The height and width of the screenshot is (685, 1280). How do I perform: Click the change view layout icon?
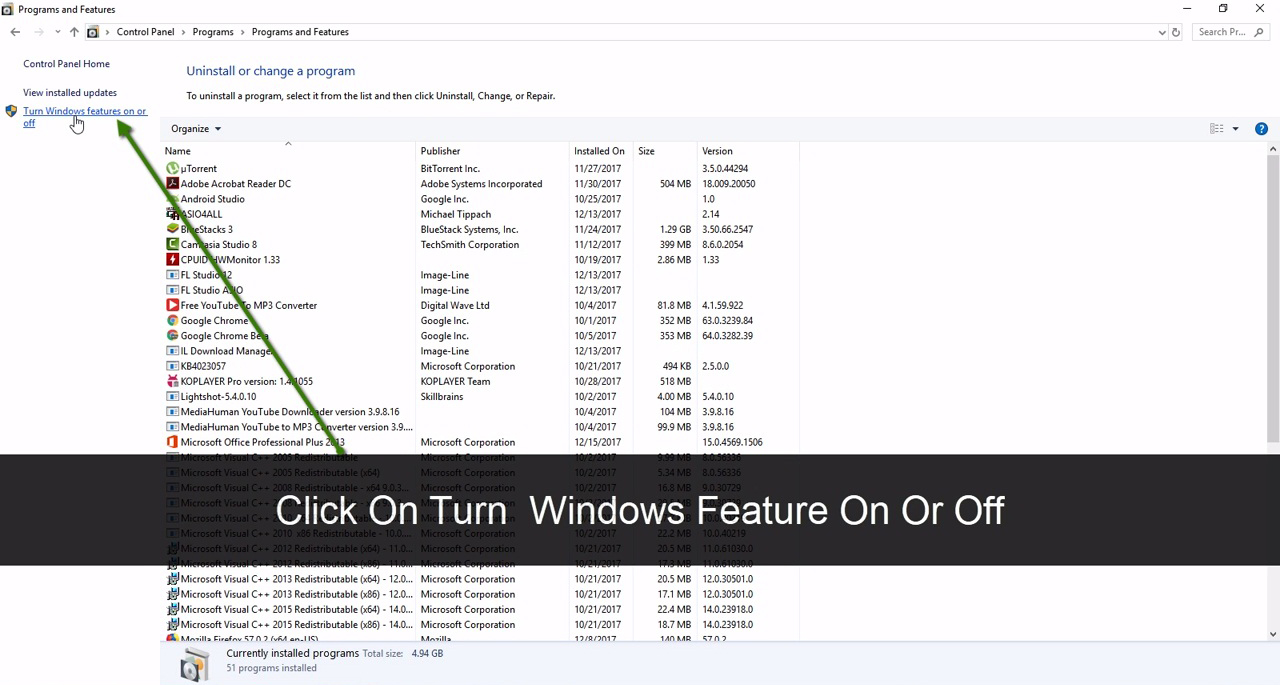[1217, 129]
